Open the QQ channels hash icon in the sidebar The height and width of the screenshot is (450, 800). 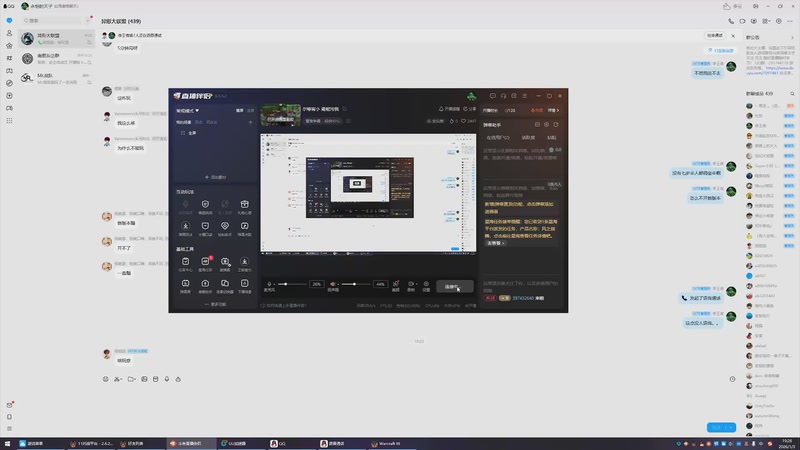click(9, 58)
